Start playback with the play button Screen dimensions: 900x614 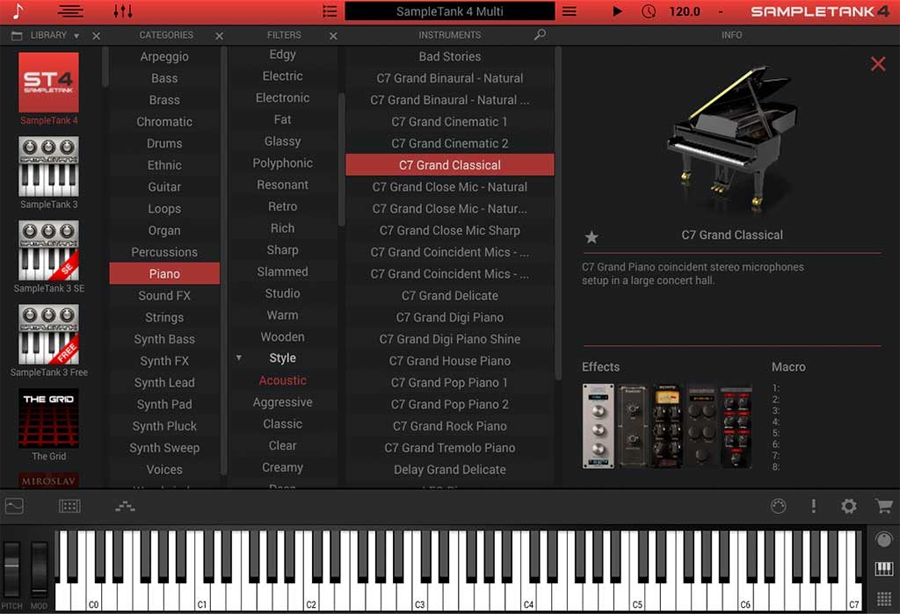(x=617, y=11)
